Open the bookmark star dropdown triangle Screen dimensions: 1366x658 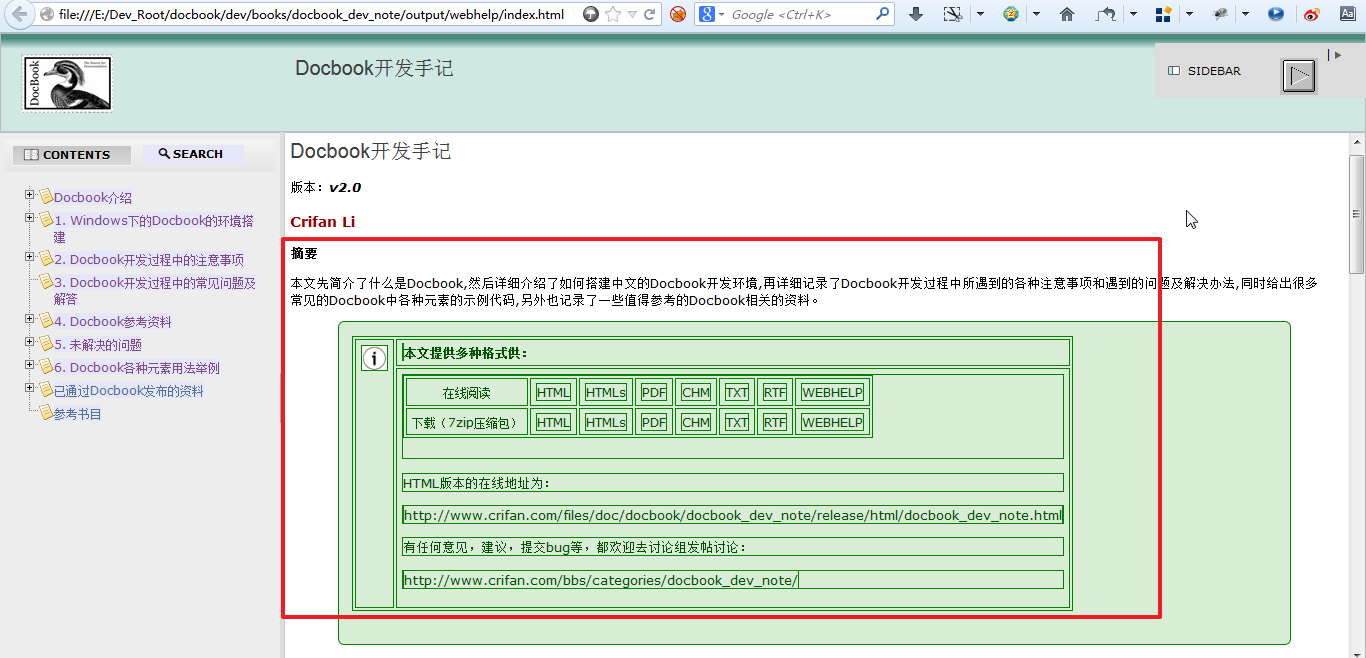coord(633,14)
